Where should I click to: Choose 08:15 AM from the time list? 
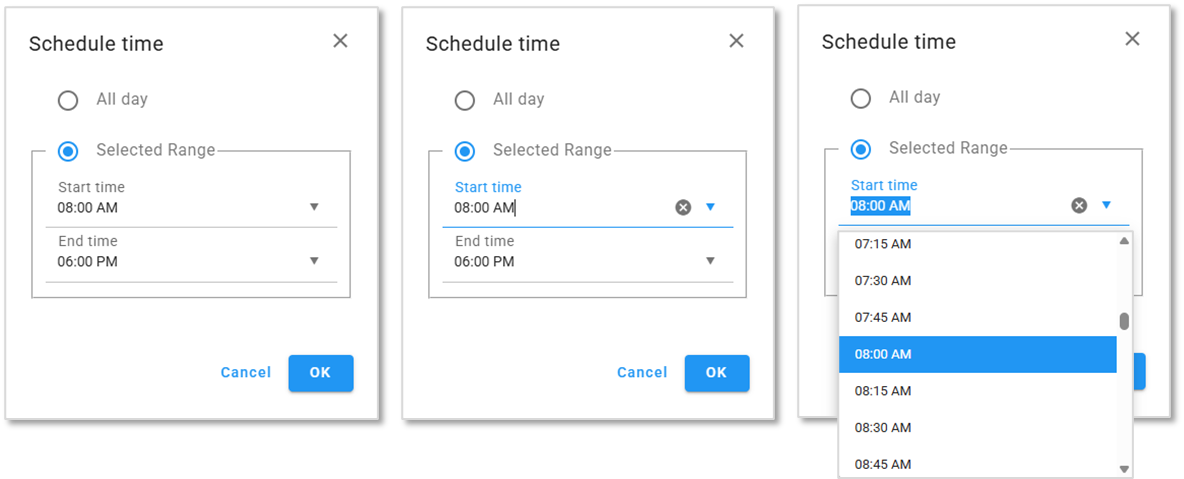point(883,391)
